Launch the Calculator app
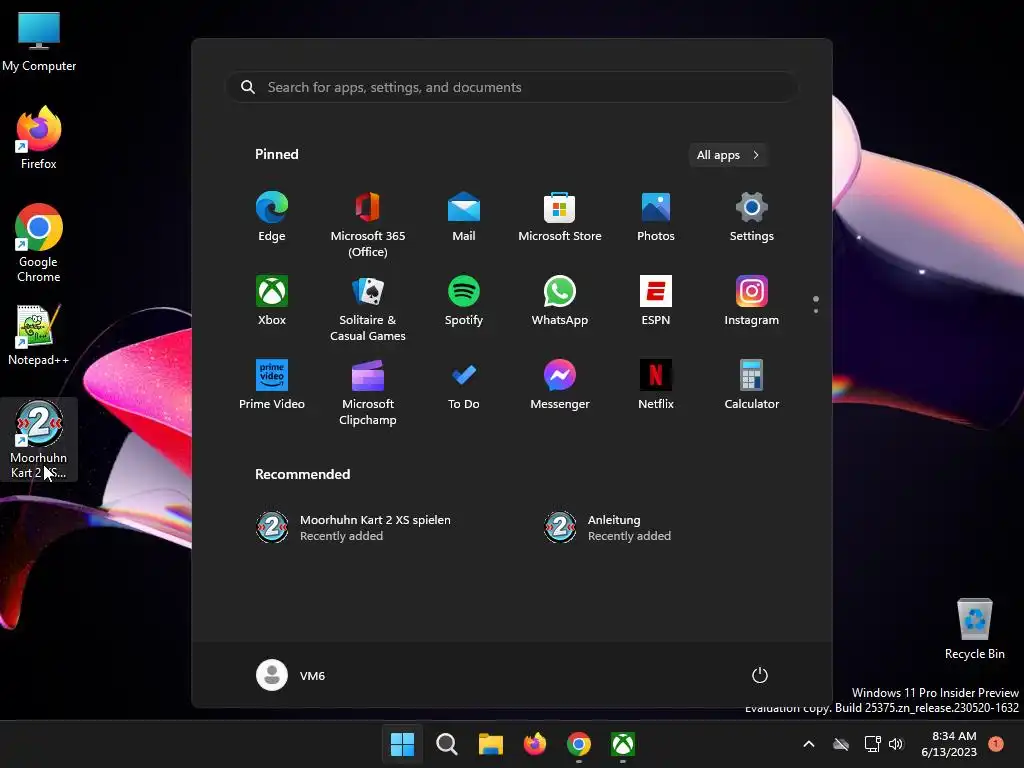This screenshot has height=768, width=1024. tap(752, 385)
